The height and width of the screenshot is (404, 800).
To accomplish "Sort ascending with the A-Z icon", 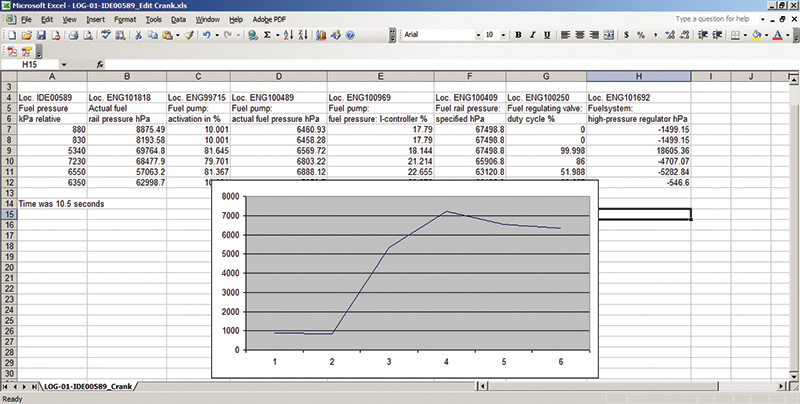I will tap(288, 35).
